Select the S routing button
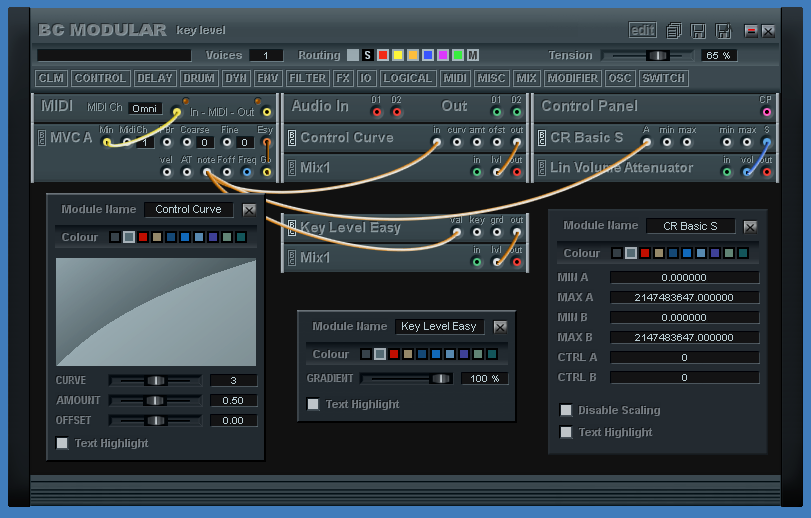 [368, 55]
